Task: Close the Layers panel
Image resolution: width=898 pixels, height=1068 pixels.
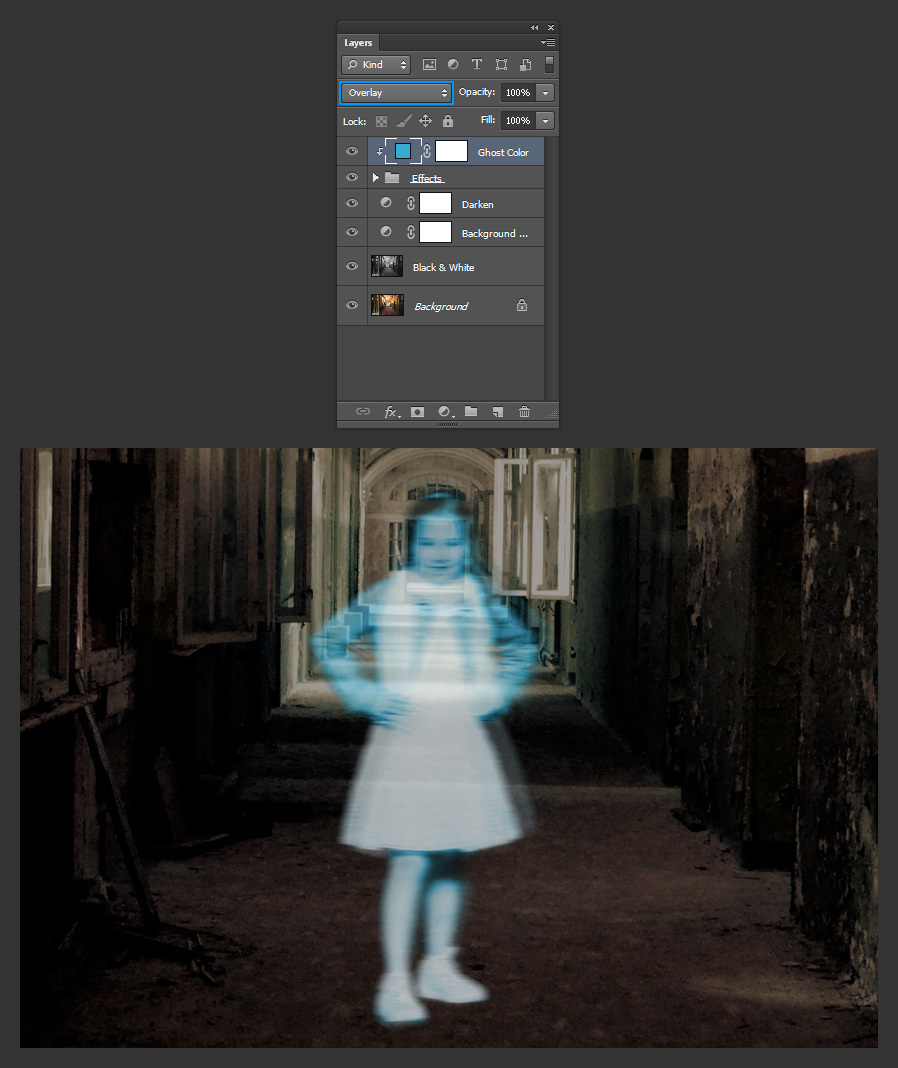Action: [x=551, y=27]
